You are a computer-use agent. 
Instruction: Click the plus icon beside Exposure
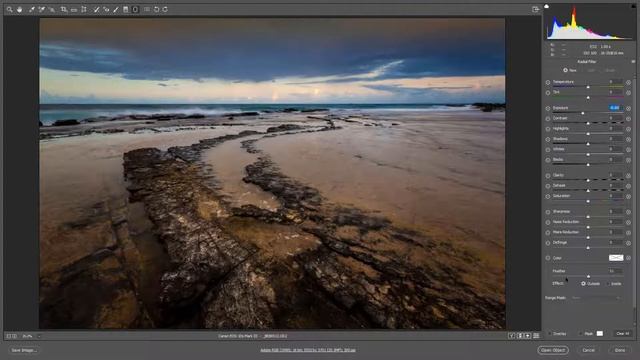[x=629, y=108]
